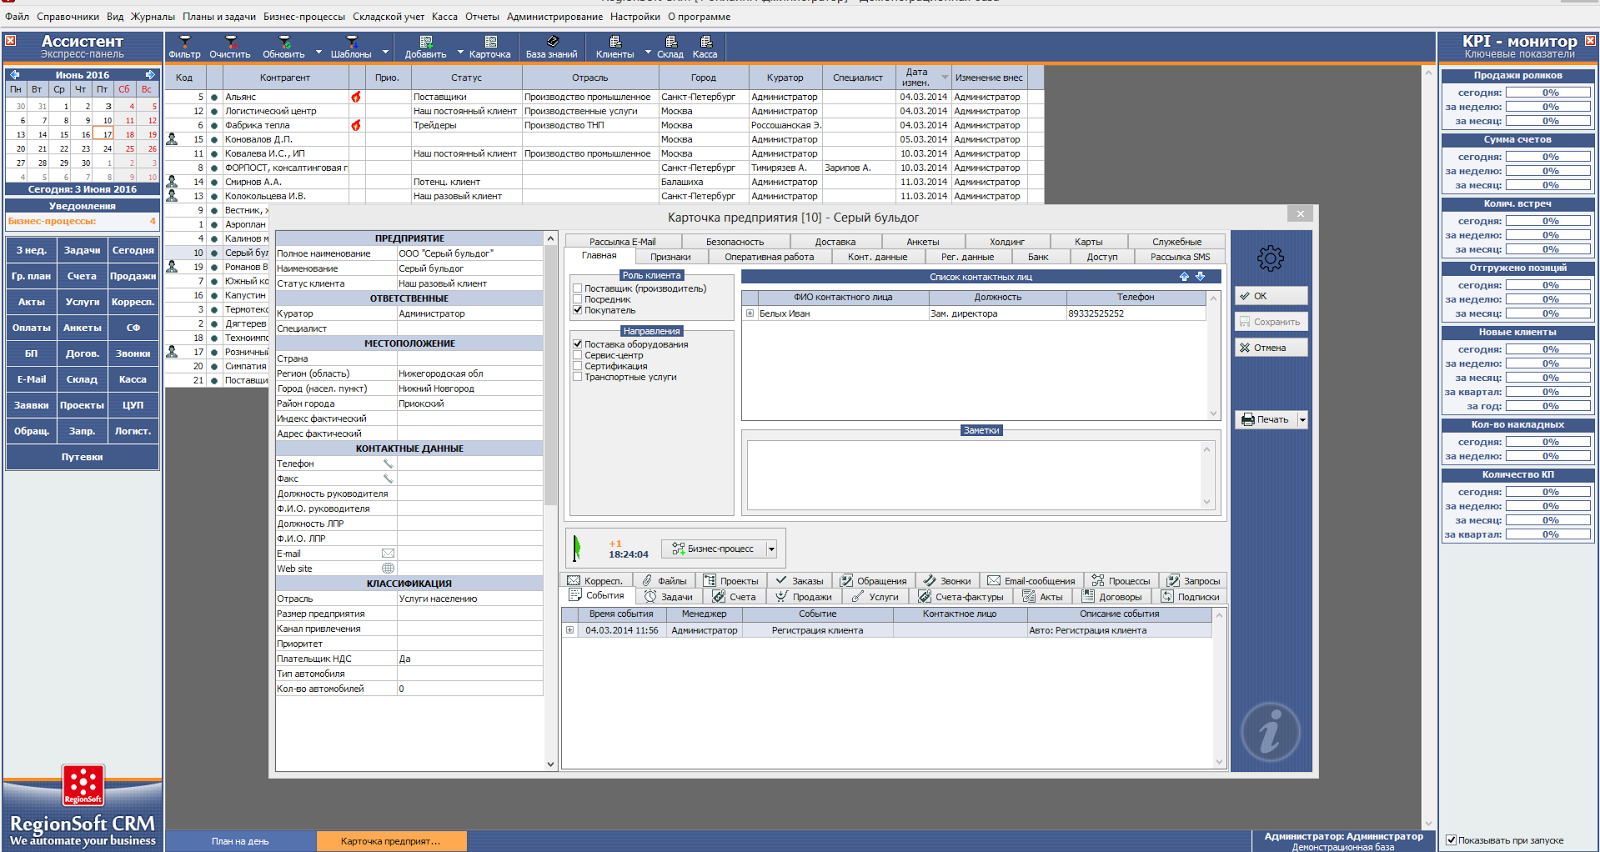Viewport: 1600px width, 852px height.
Task: Open the Справочники menu
Action: click(x=68, y=17)
